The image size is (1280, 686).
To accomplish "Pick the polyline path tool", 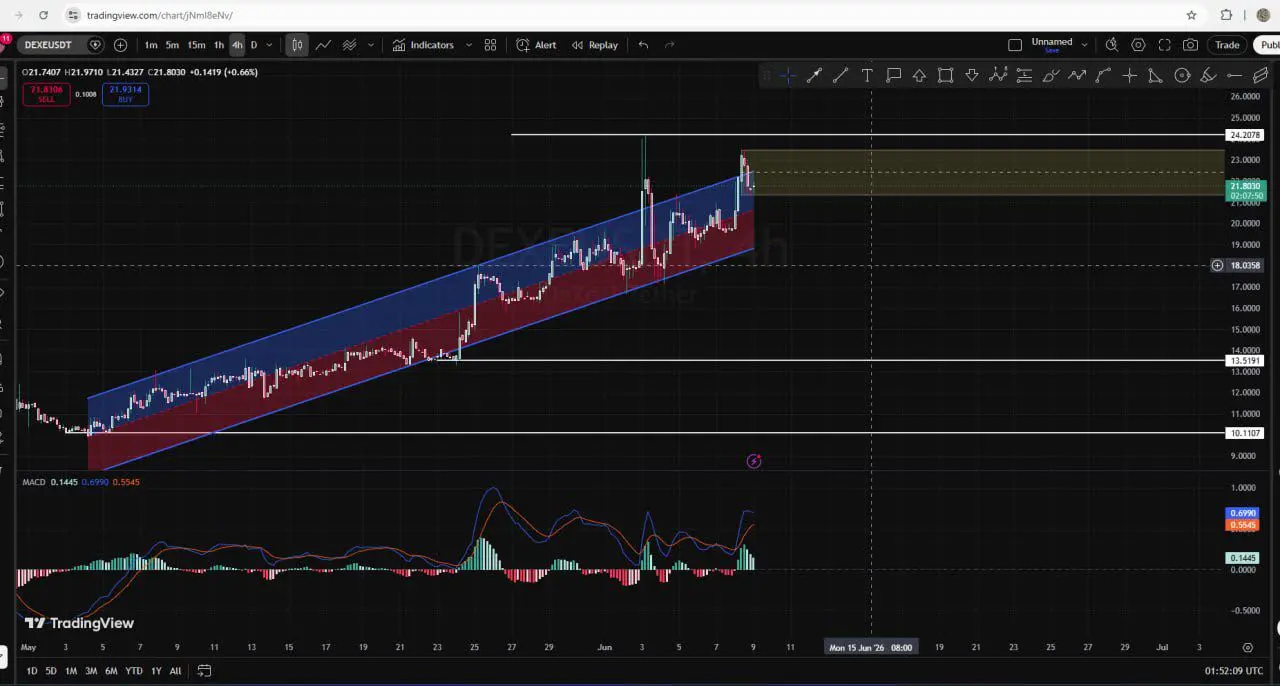I will click(1077, 75).
